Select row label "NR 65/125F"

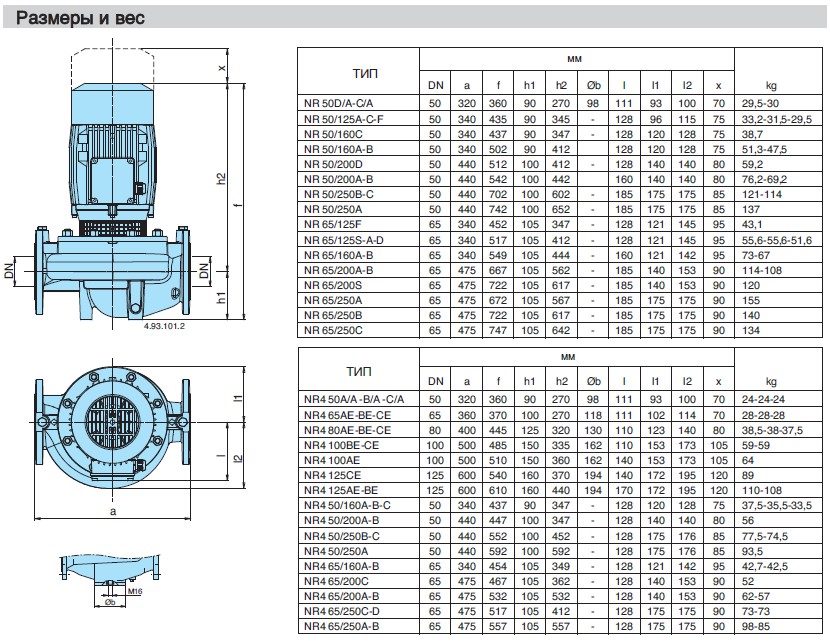332,224
